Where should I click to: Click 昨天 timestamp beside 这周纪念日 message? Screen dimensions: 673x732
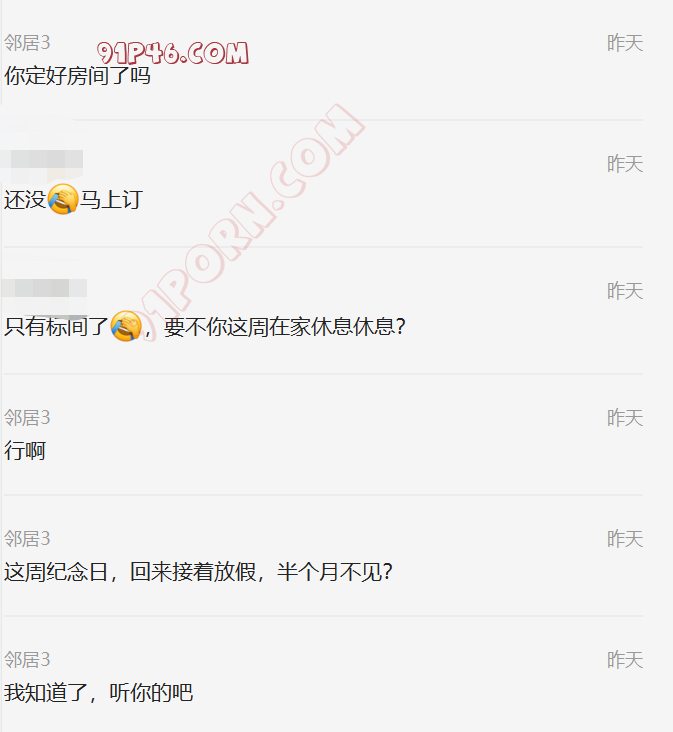[x=625, y=539]
